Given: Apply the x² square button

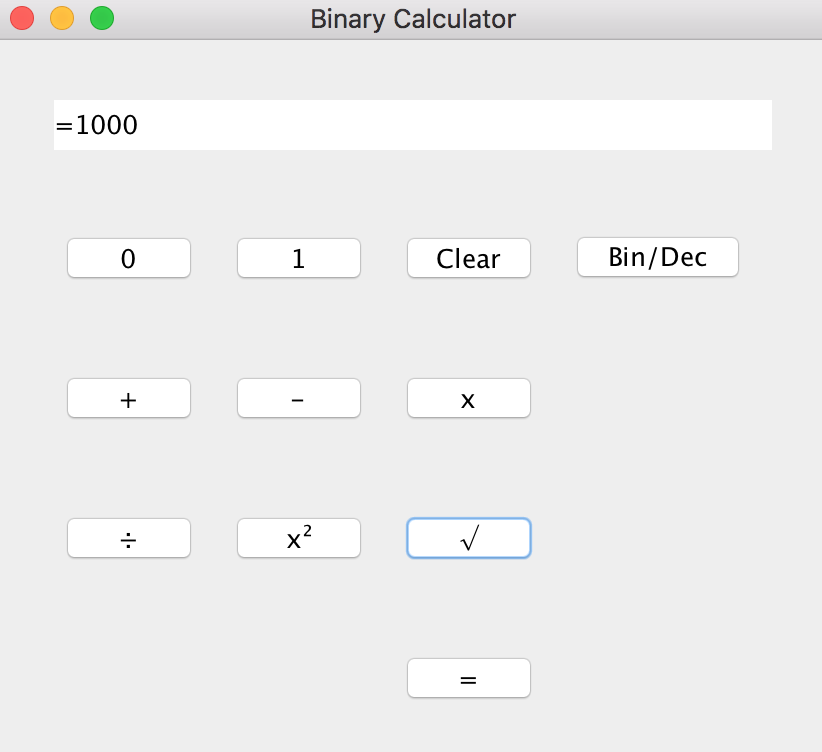Looking at the screenshot, I should pyautogui.click(x=299, y=538).
